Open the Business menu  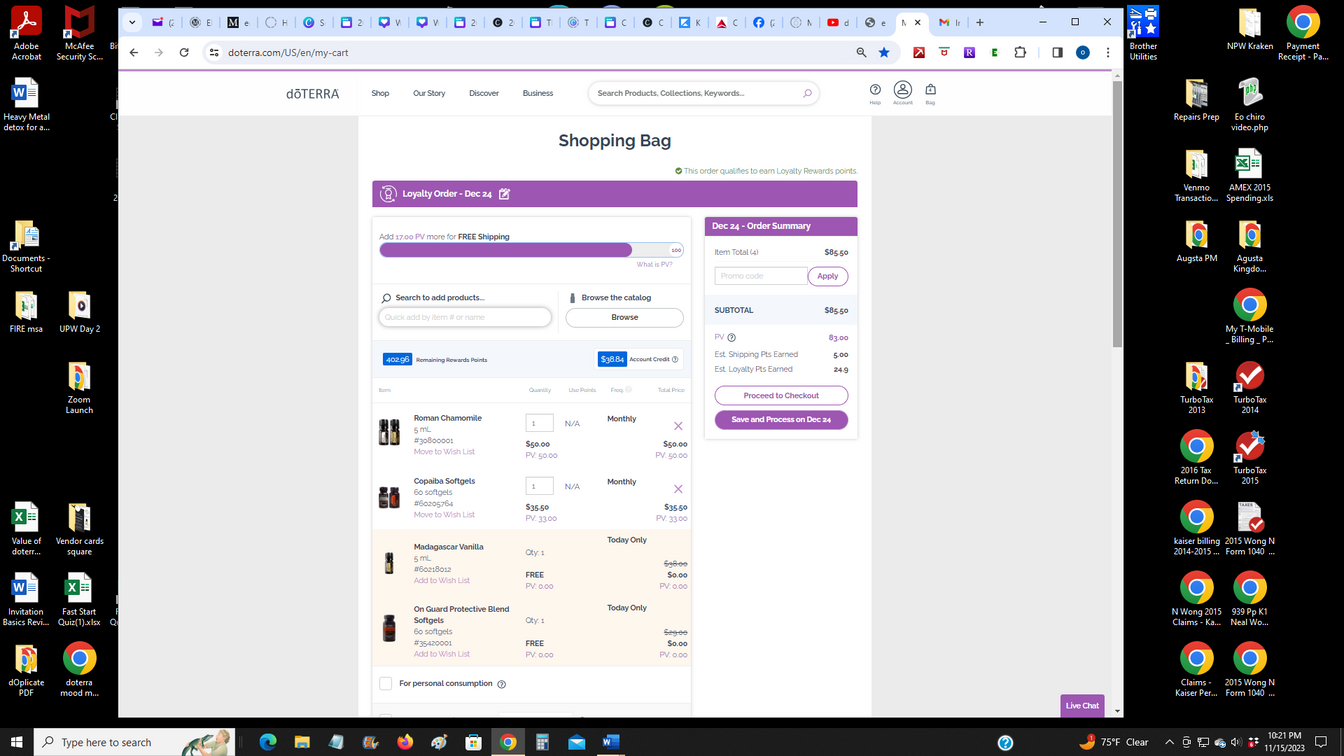[538, 93]
